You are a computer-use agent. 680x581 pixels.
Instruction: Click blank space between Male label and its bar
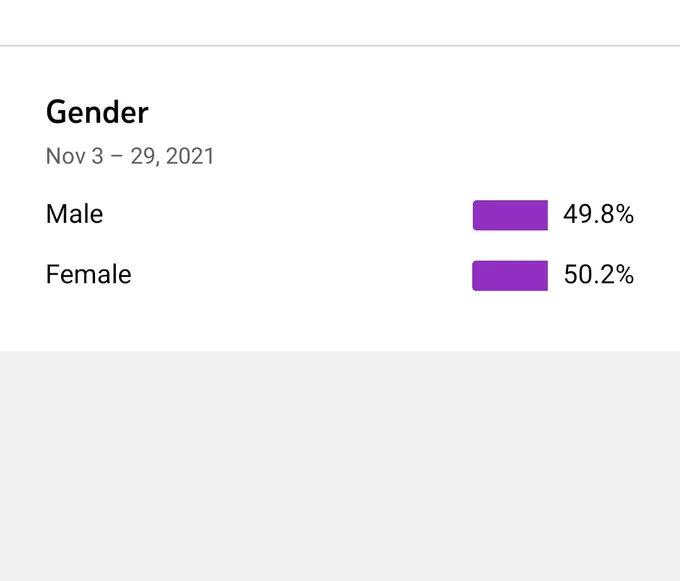point(288,215)
